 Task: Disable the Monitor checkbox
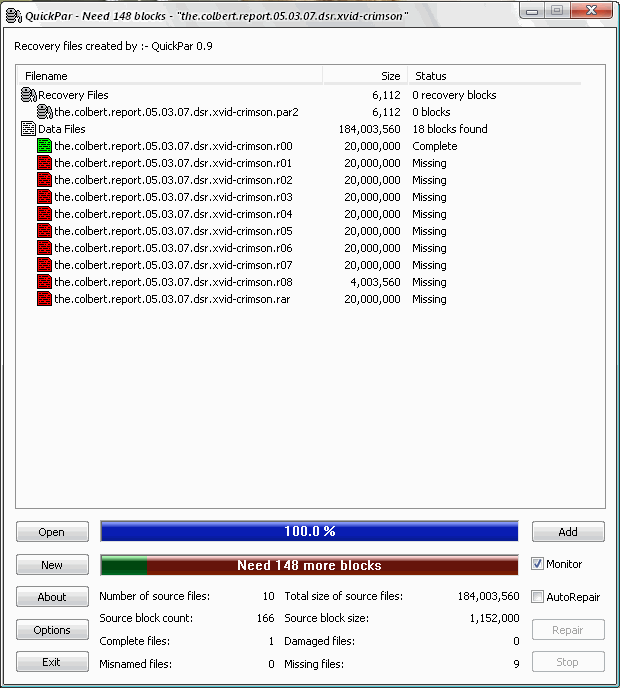click(537, 564)
